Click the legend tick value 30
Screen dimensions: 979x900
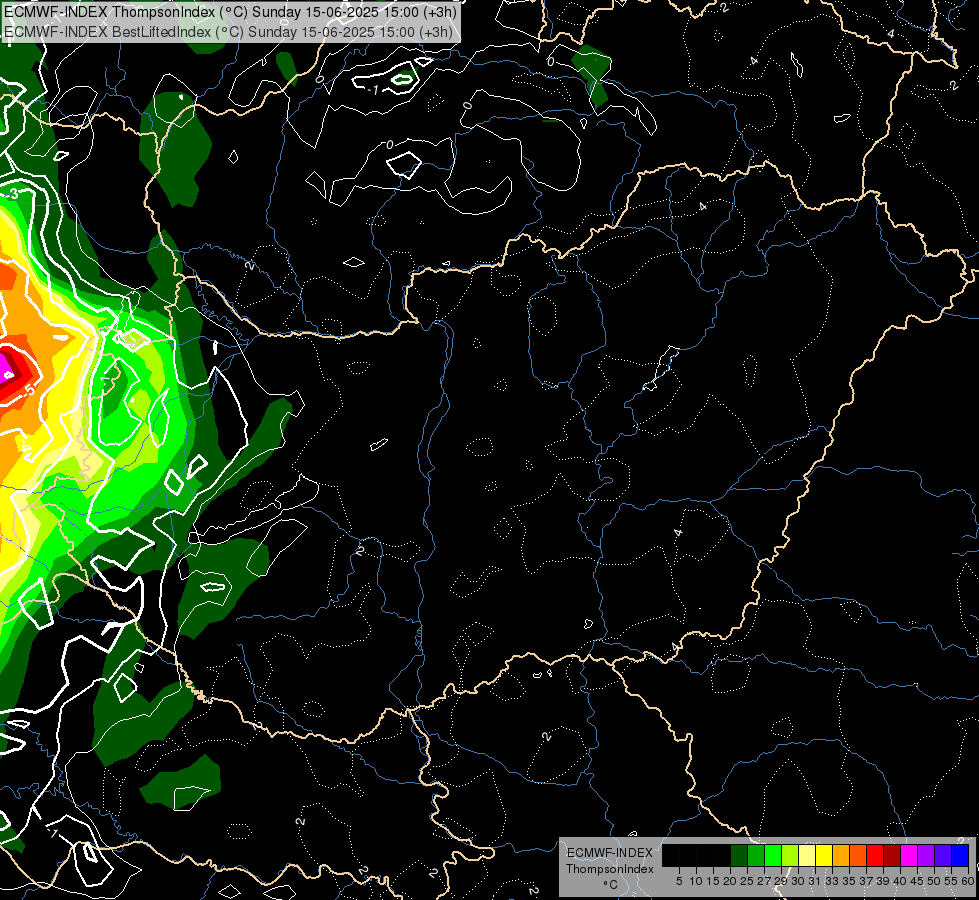798,881
